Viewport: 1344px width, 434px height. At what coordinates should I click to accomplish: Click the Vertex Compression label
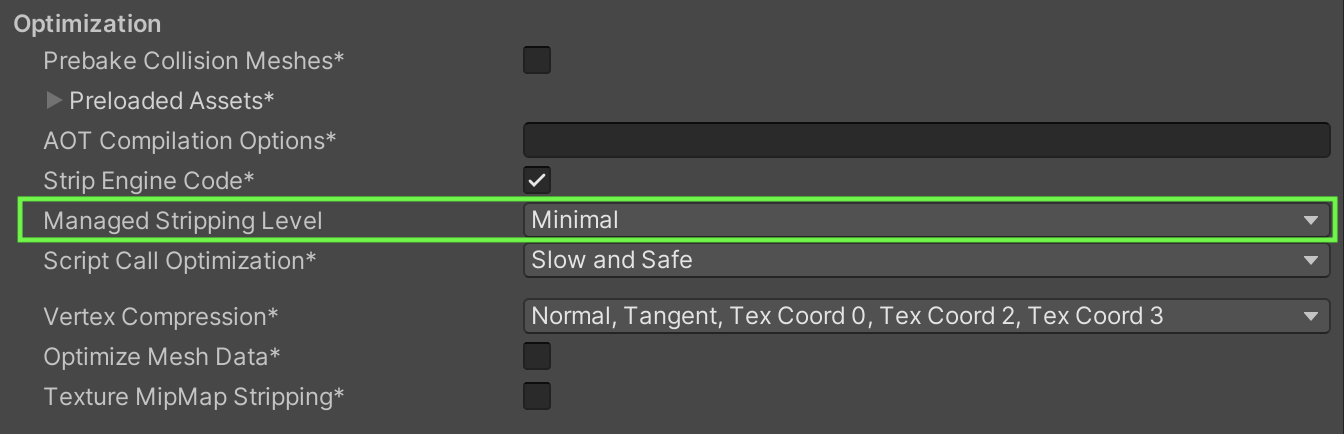click(161, 317)
